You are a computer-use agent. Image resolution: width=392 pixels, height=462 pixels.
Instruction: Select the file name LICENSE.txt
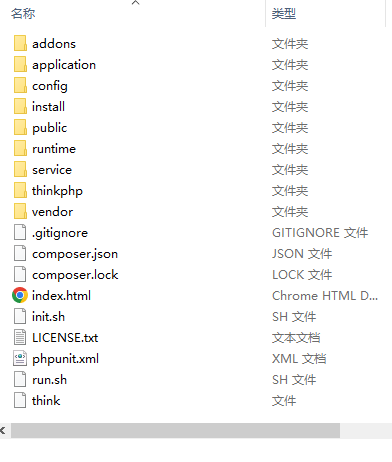coord(65,338)
